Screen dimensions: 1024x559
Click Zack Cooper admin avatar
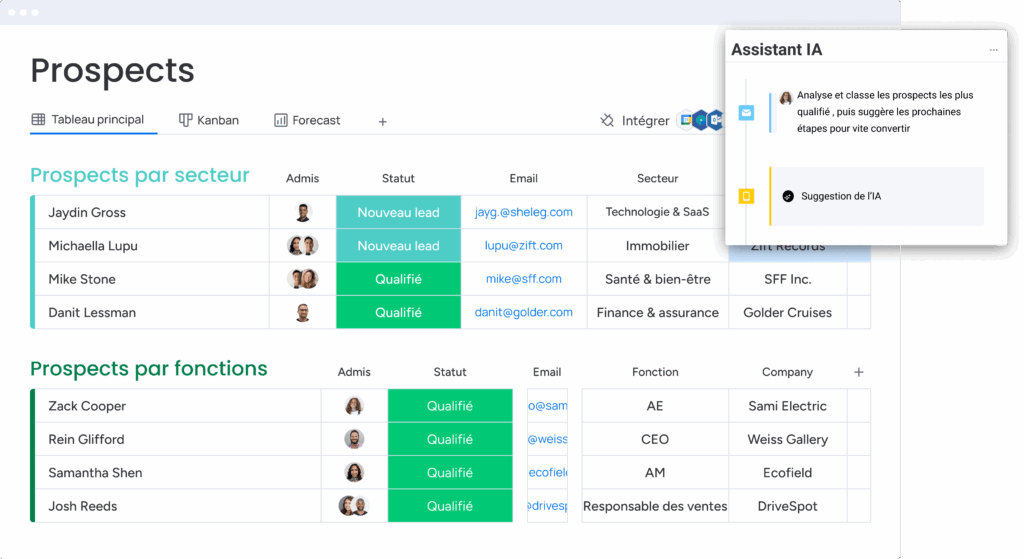pos(354,406)
